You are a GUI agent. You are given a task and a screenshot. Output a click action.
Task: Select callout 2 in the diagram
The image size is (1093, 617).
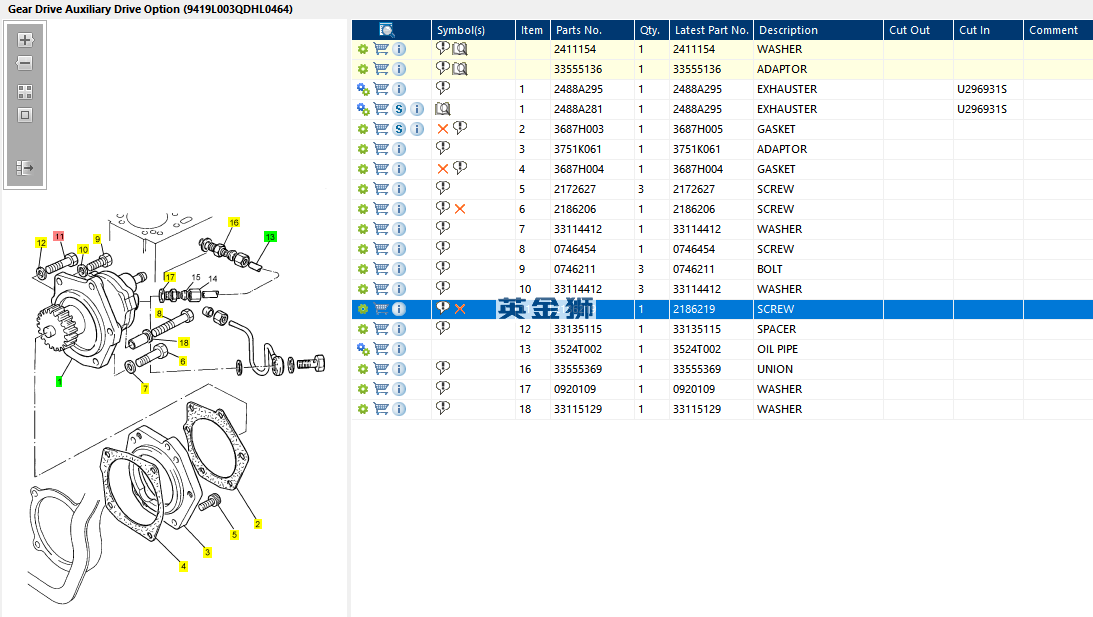(257, 524)
